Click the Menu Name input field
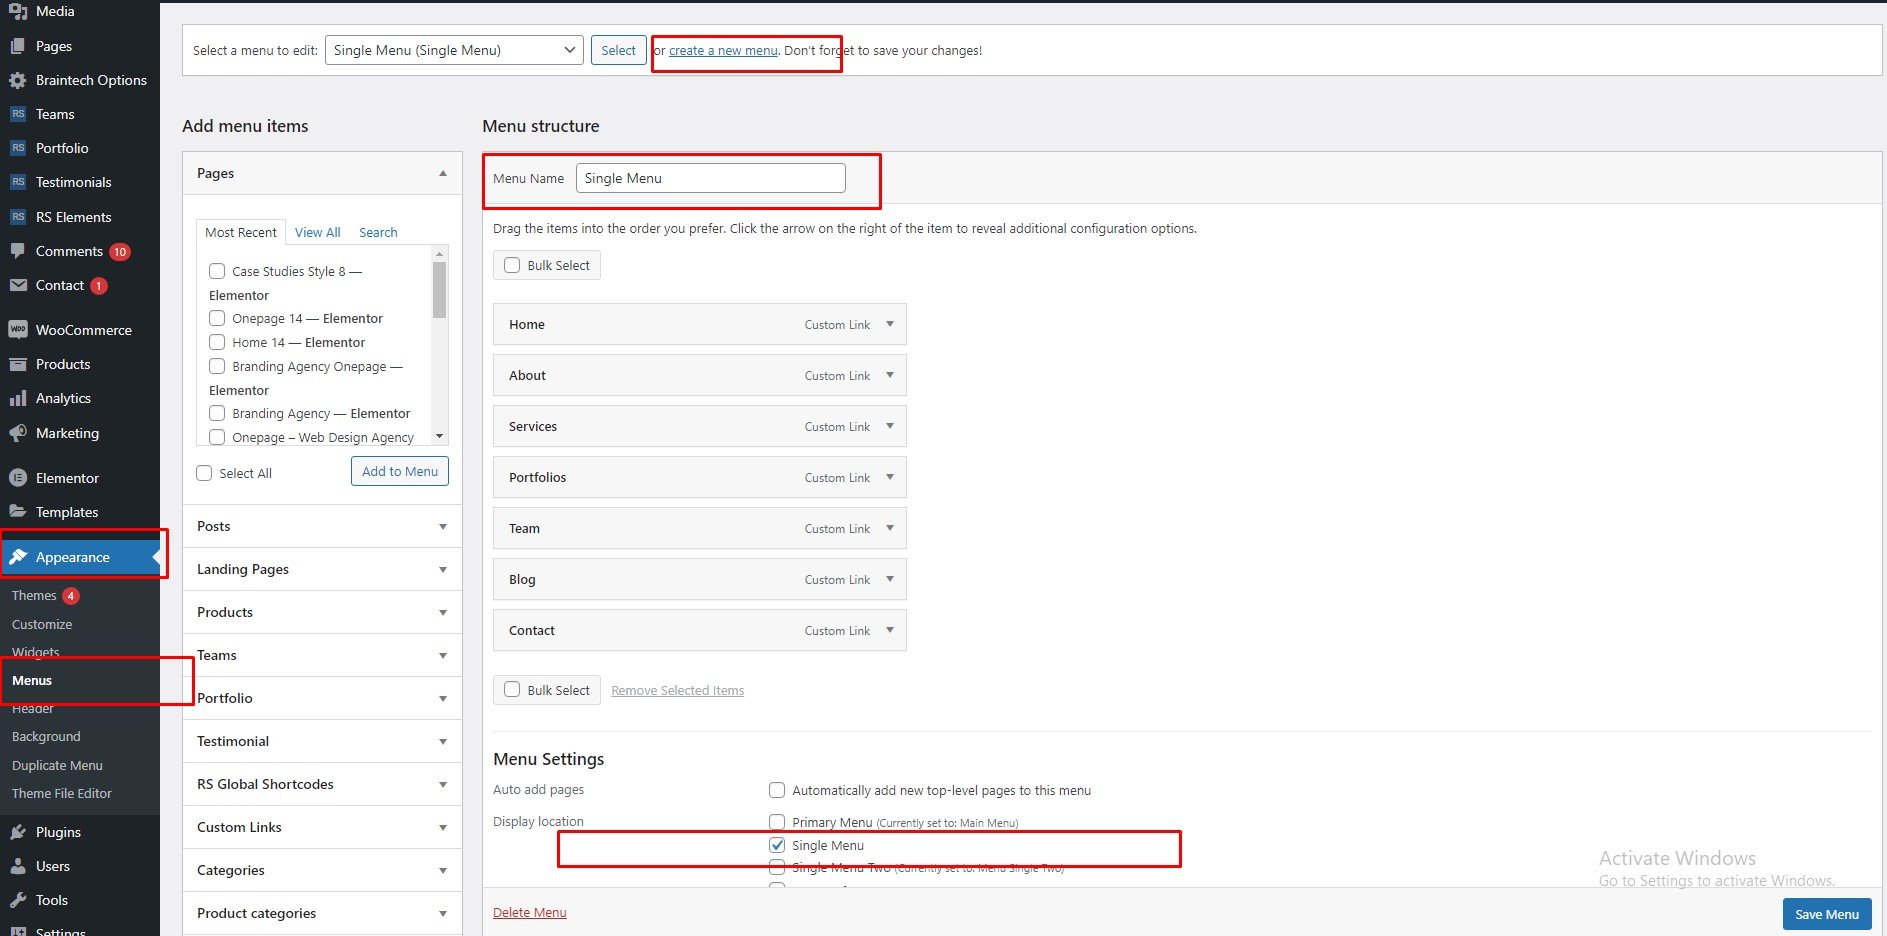The width and height of the screenshot is (1887, 936). pos(711,178)
